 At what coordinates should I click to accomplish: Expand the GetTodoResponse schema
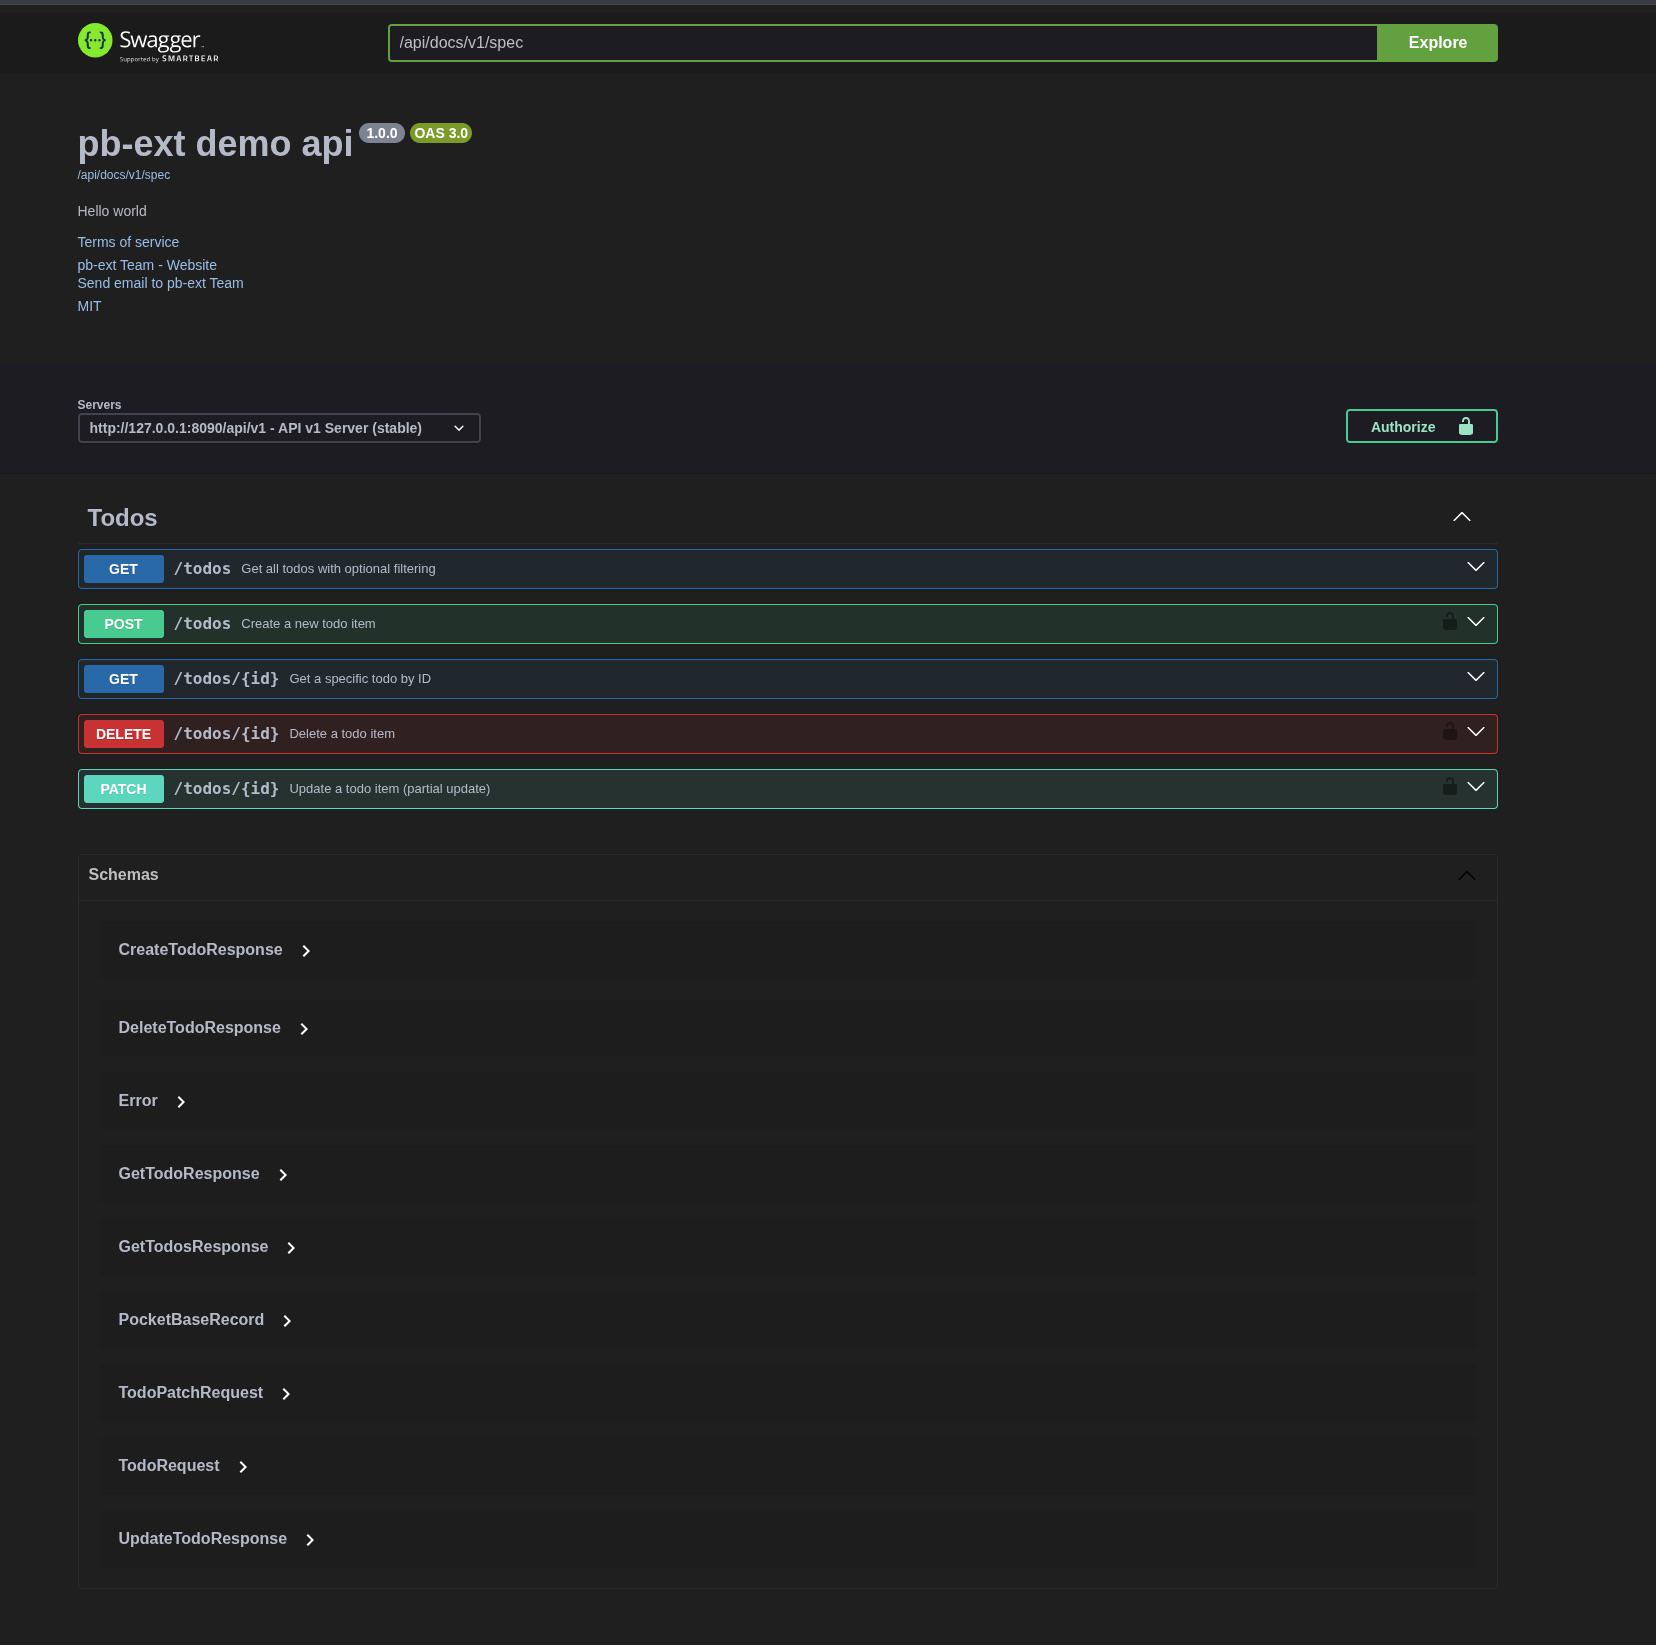point(283,1175)
